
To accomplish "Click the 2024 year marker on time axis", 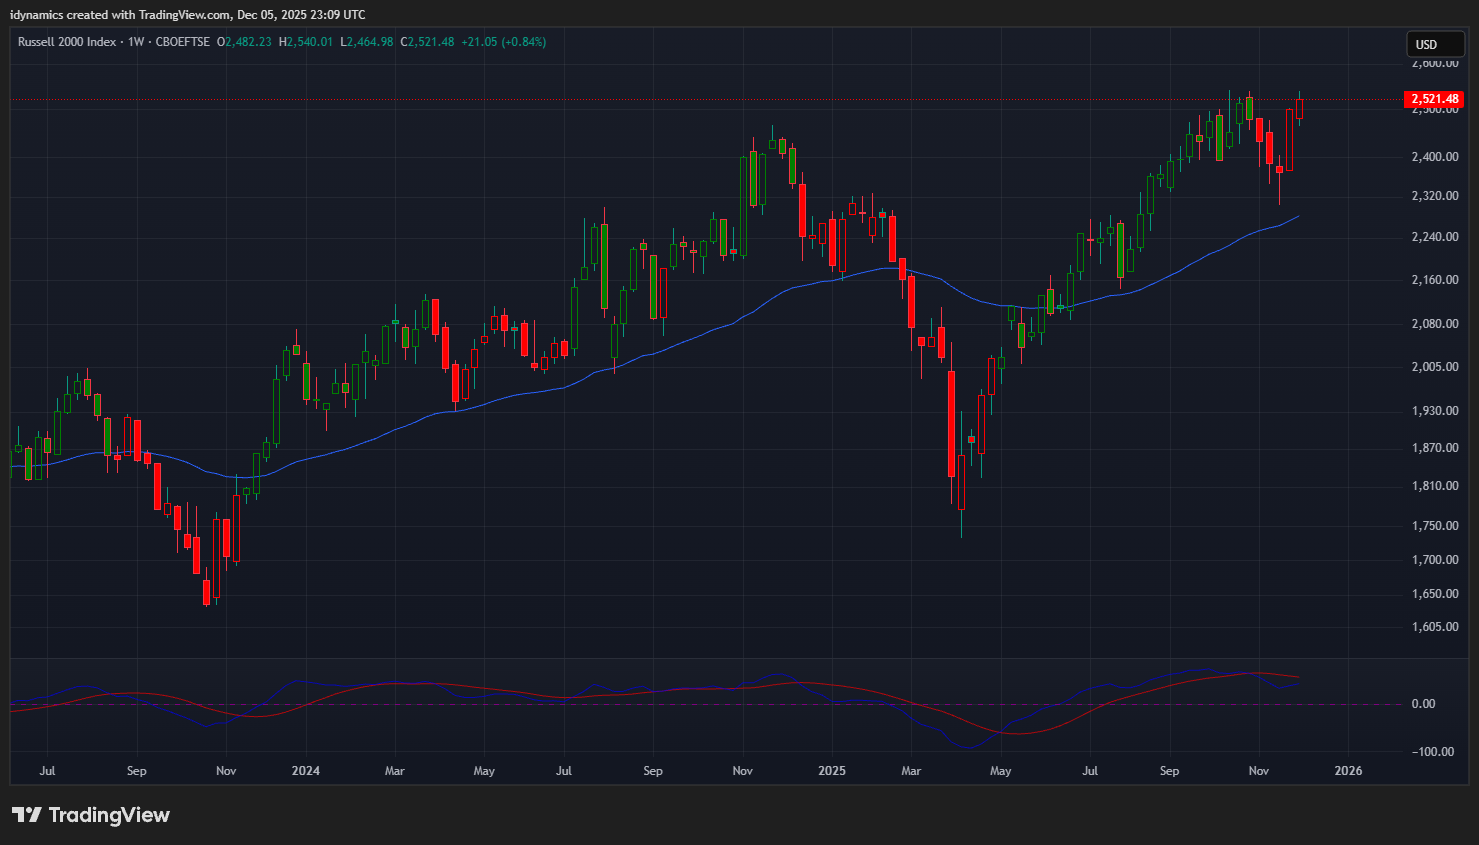I will (x=305, y=771).
